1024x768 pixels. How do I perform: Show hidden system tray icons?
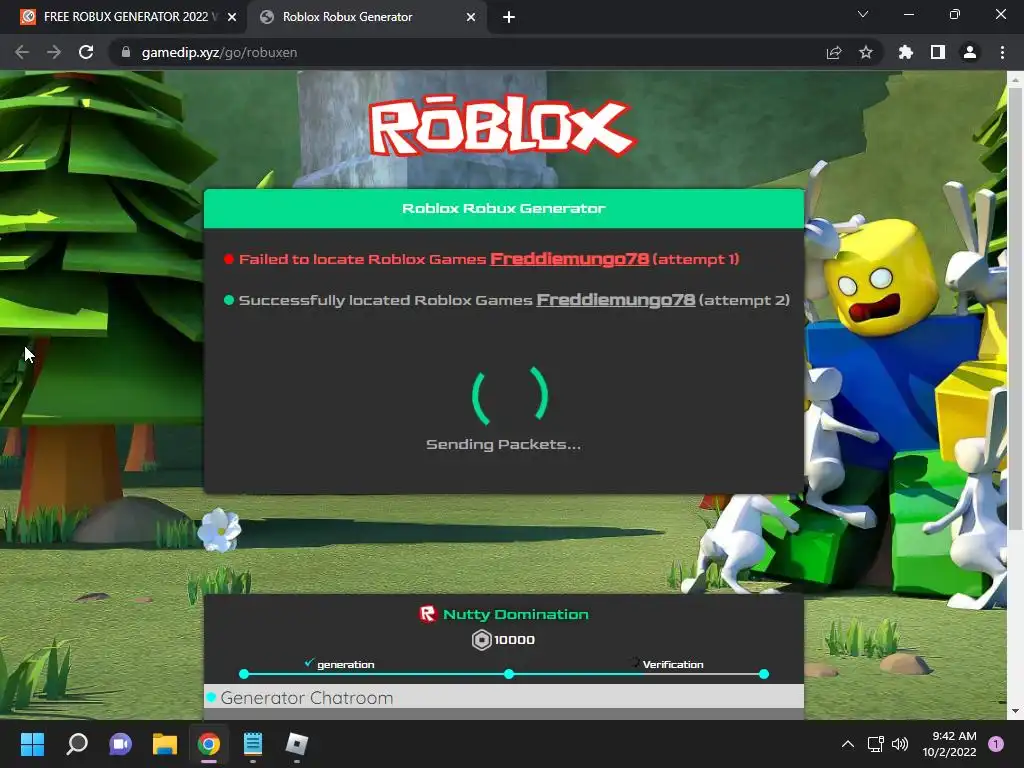848,744
